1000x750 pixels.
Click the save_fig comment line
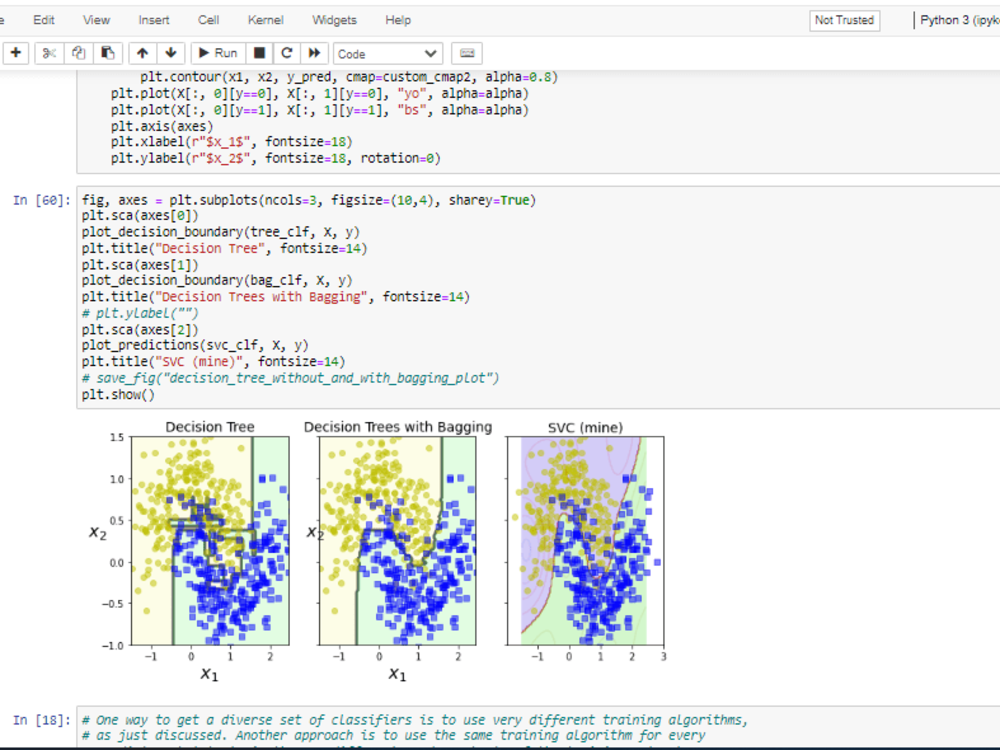click(x=290, y=378)
